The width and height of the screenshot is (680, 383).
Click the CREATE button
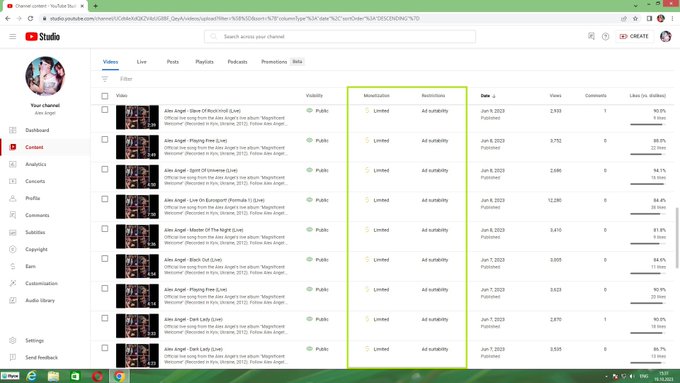pyautogui.click(x=634, y=36)
